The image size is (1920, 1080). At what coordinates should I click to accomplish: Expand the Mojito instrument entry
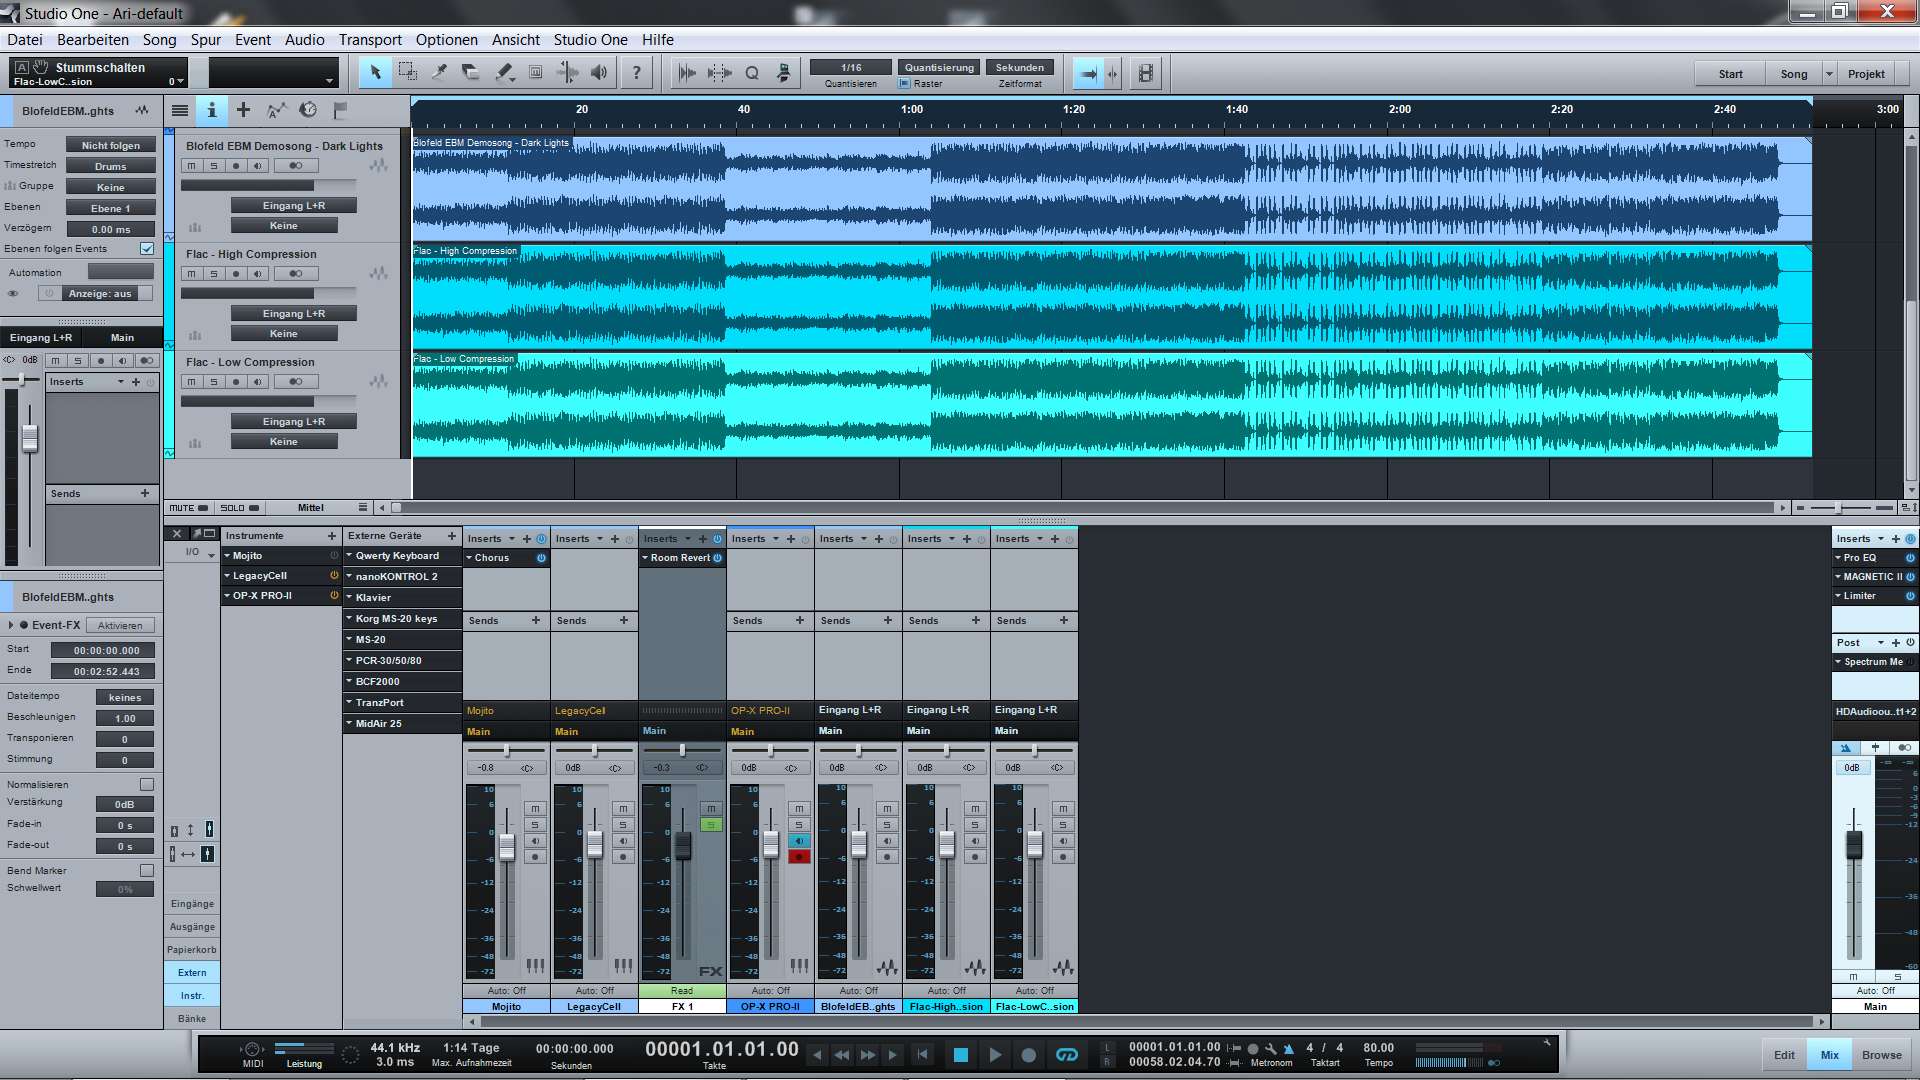click(x=228, y=556)
